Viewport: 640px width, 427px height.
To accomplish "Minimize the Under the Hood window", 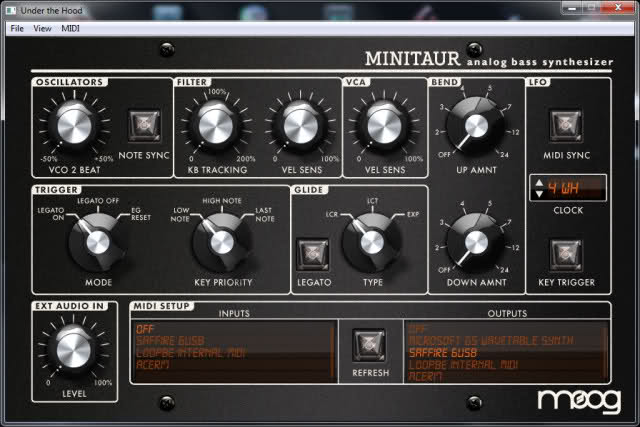I will 572,8.
